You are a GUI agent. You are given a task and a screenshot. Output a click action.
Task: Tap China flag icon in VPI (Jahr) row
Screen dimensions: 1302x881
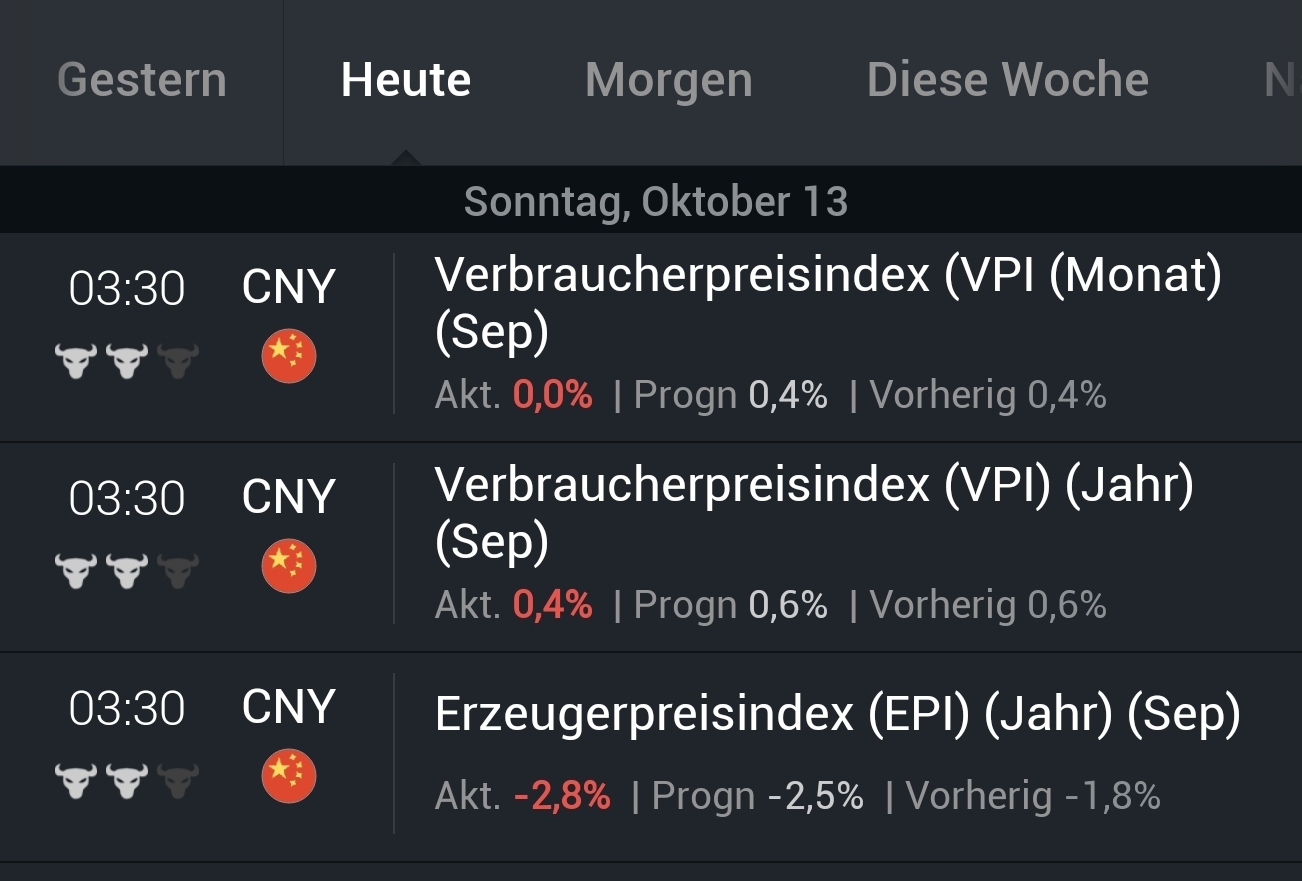coord(289,567)
